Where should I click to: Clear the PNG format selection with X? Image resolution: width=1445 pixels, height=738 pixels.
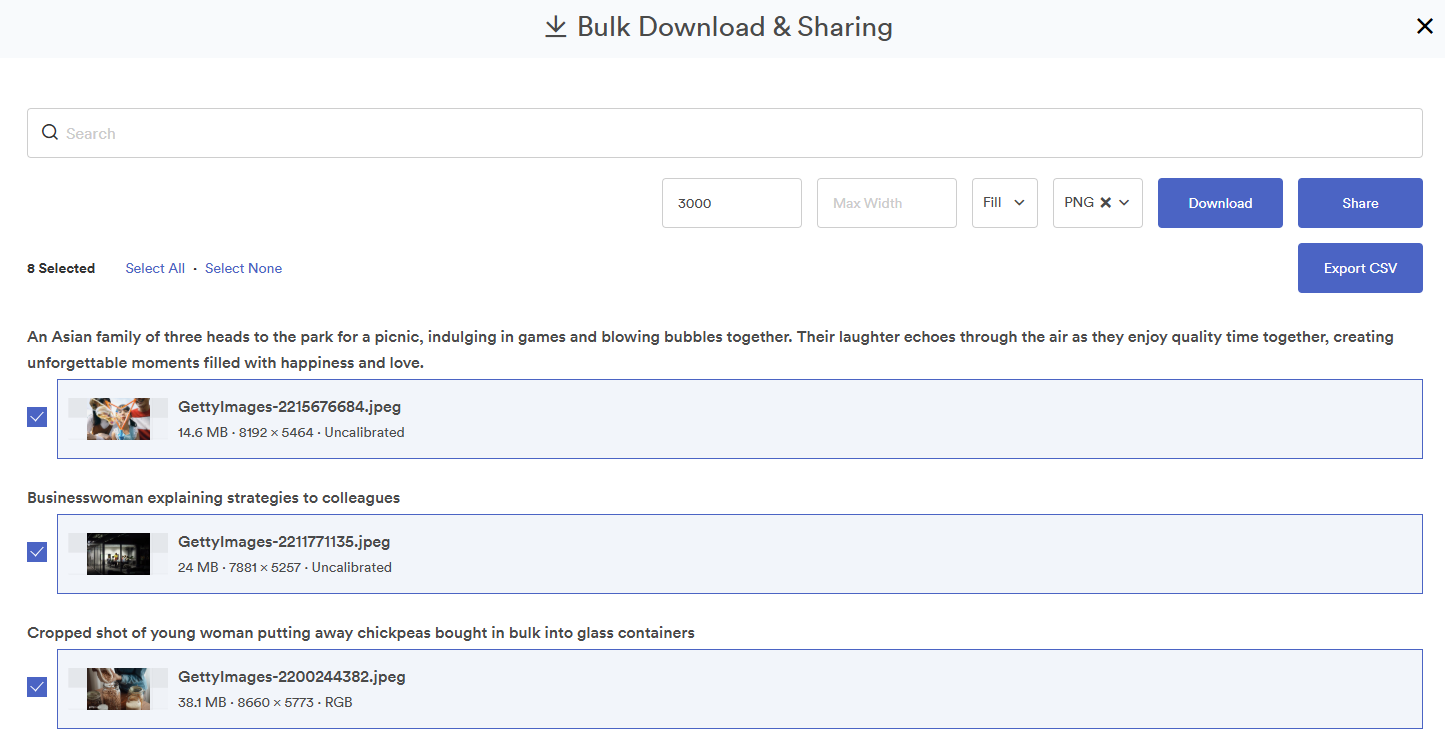click(x=1105, y=203)
